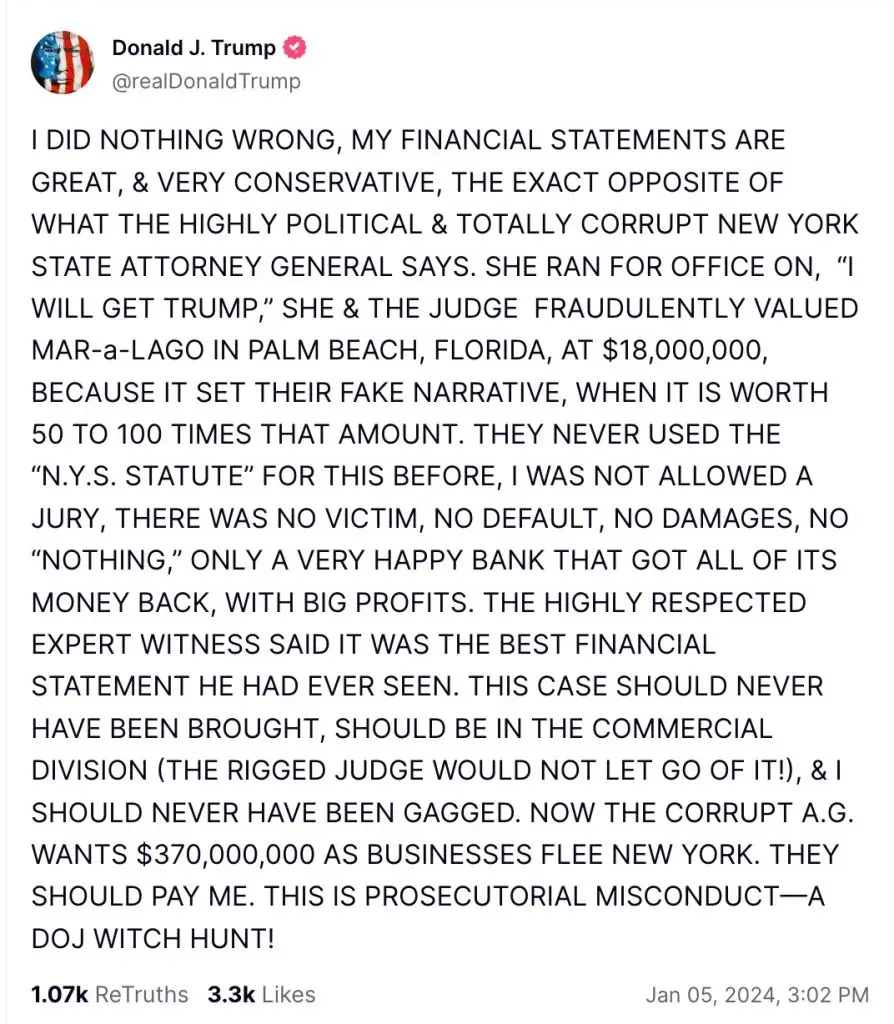
Task: View the 1.07k ReTruths list
Action: (x=109, y=994)
